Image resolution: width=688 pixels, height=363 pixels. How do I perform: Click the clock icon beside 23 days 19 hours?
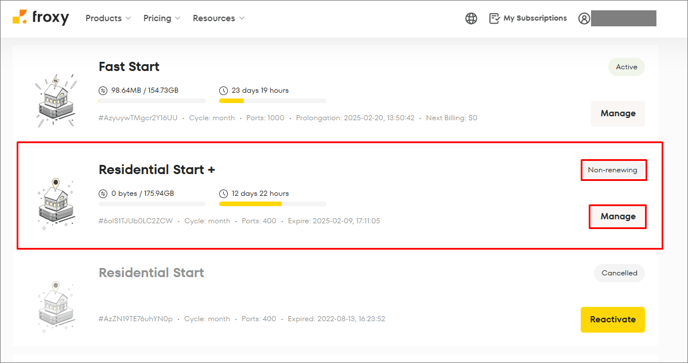223,90
